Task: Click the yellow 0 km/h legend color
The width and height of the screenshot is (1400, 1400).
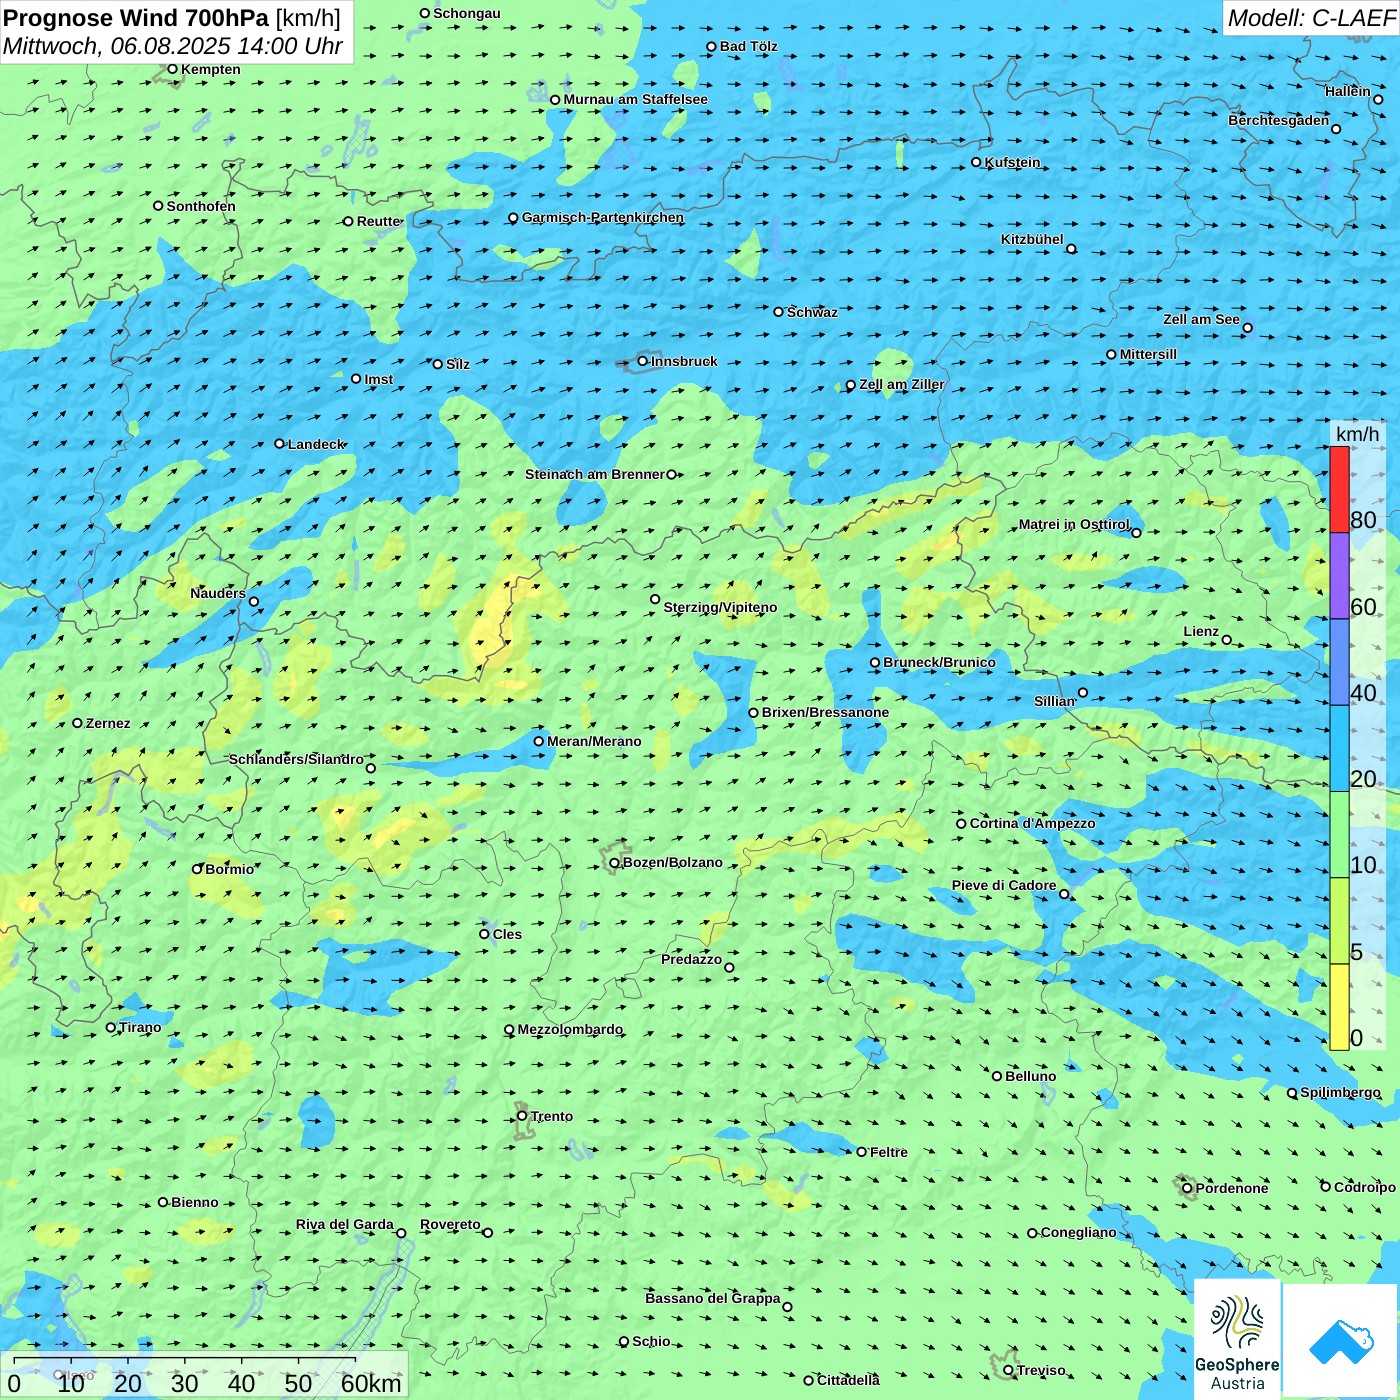Action: tap(1339, 1007)
